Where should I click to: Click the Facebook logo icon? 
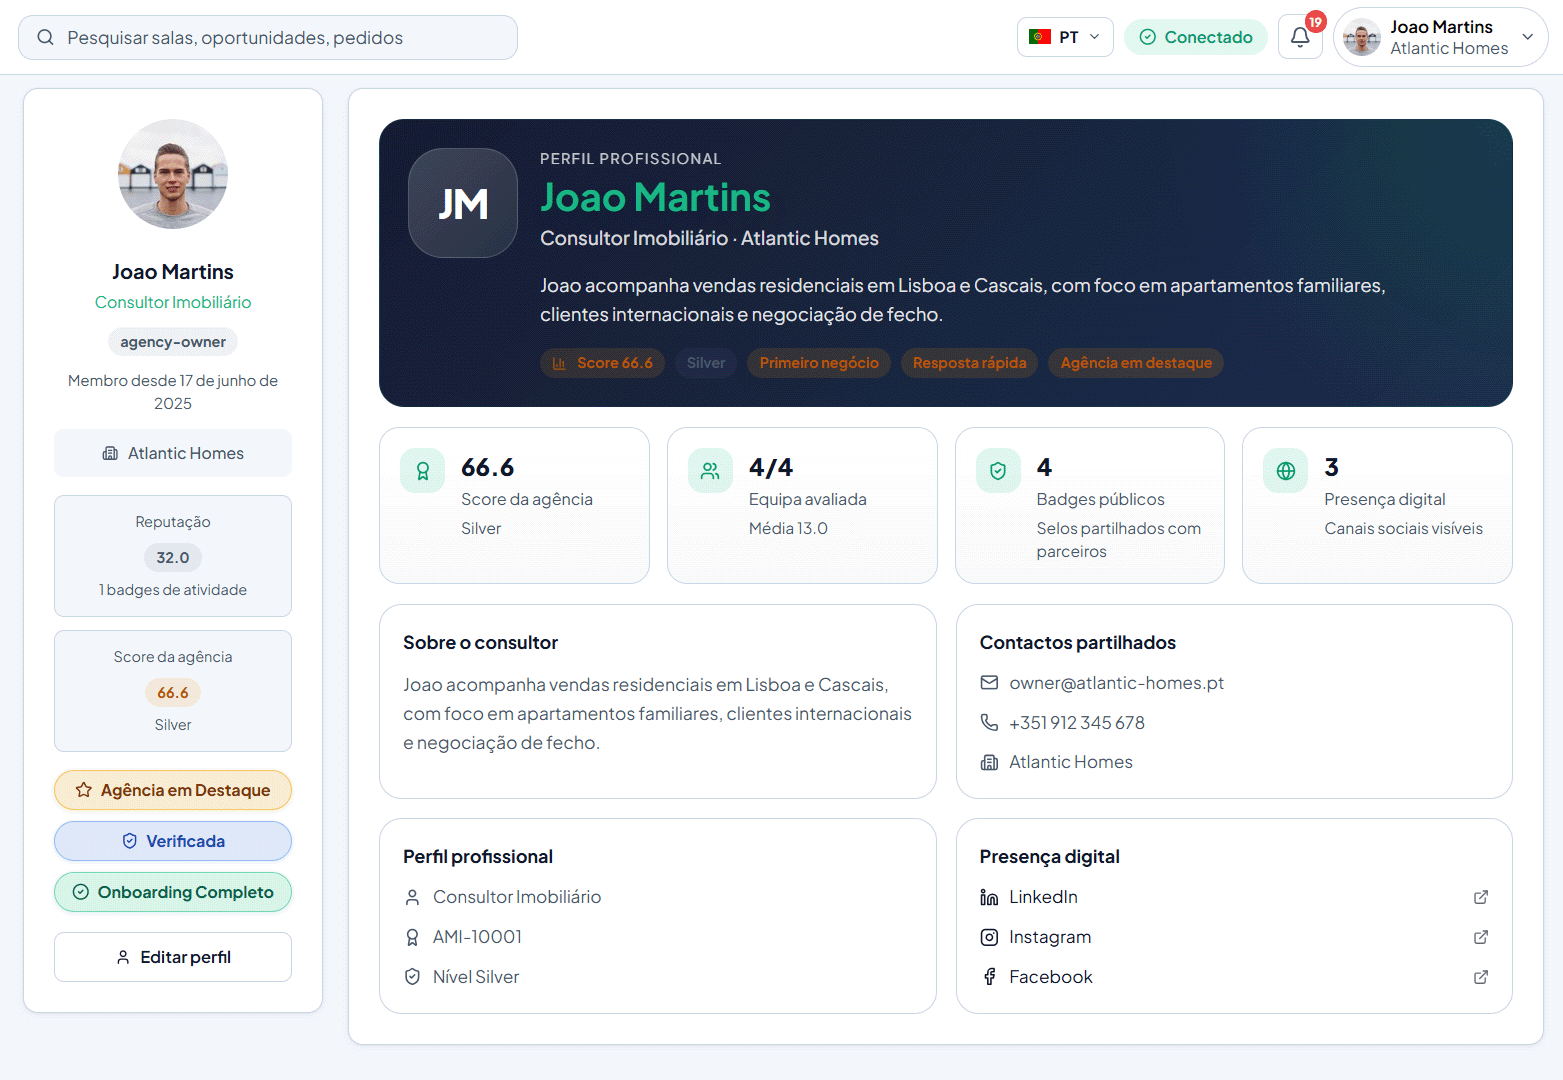pyautogui.click(x=989, y=977)
